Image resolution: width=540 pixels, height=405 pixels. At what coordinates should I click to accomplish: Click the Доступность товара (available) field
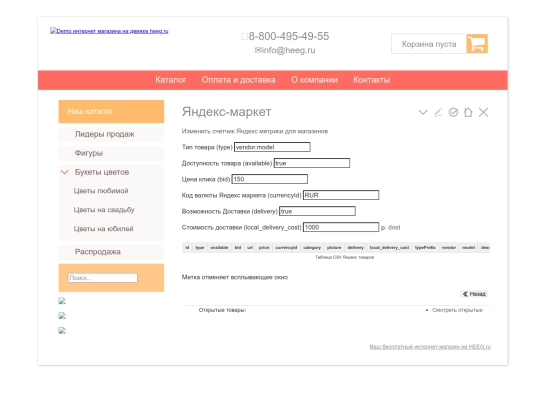pyautogui.click(x=312, y=163)
